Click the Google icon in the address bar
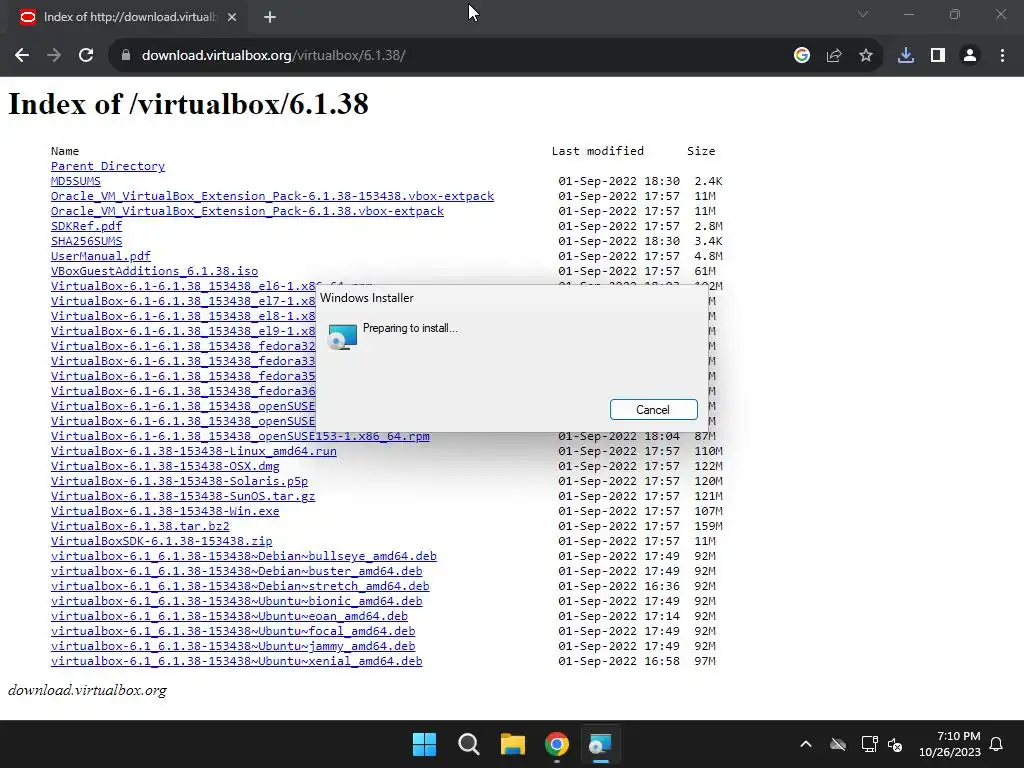The height and width of the screenshot is (768, 1024). coord(801,56)
